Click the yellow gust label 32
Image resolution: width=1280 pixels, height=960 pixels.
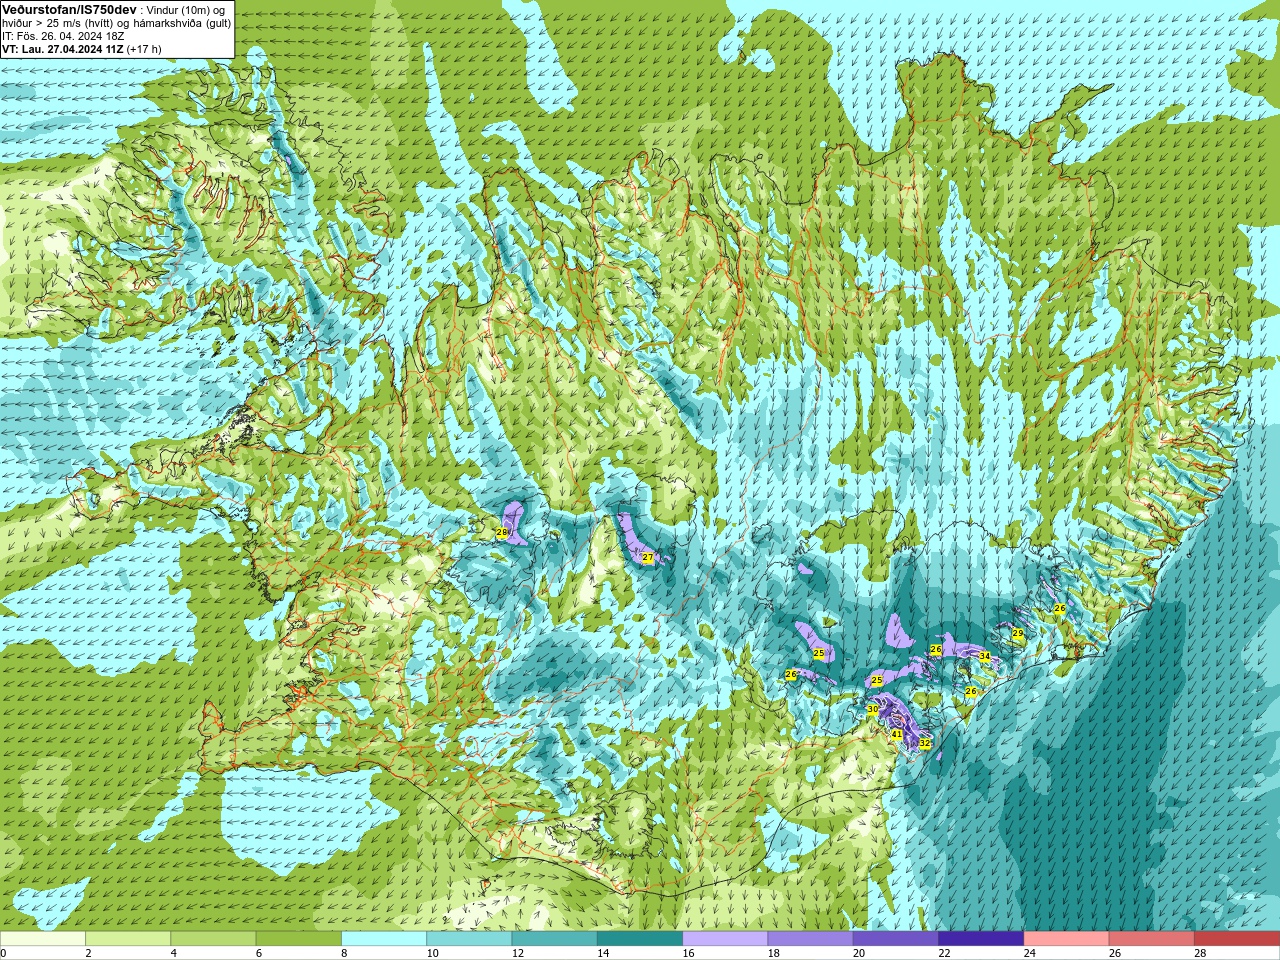click(x=925, y=743)
